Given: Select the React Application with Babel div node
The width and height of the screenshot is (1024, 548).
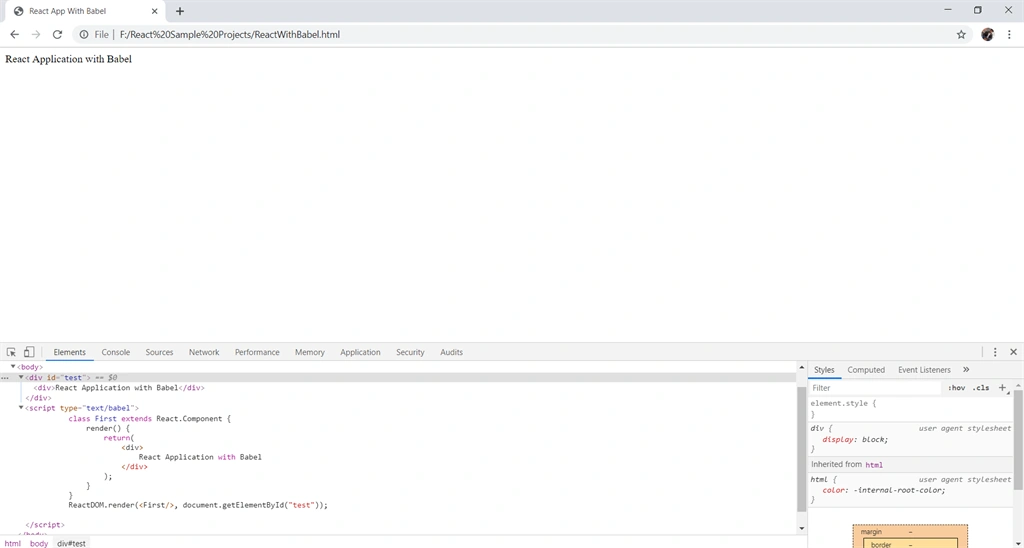Looking at the screenshot, I should pos(119,388).
